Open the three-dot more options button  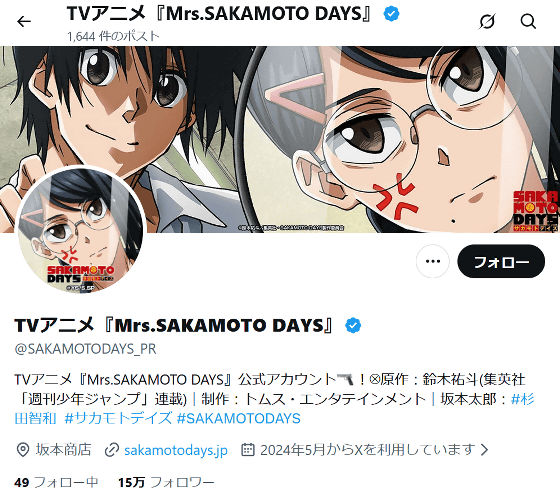click(x=433, y=261)
